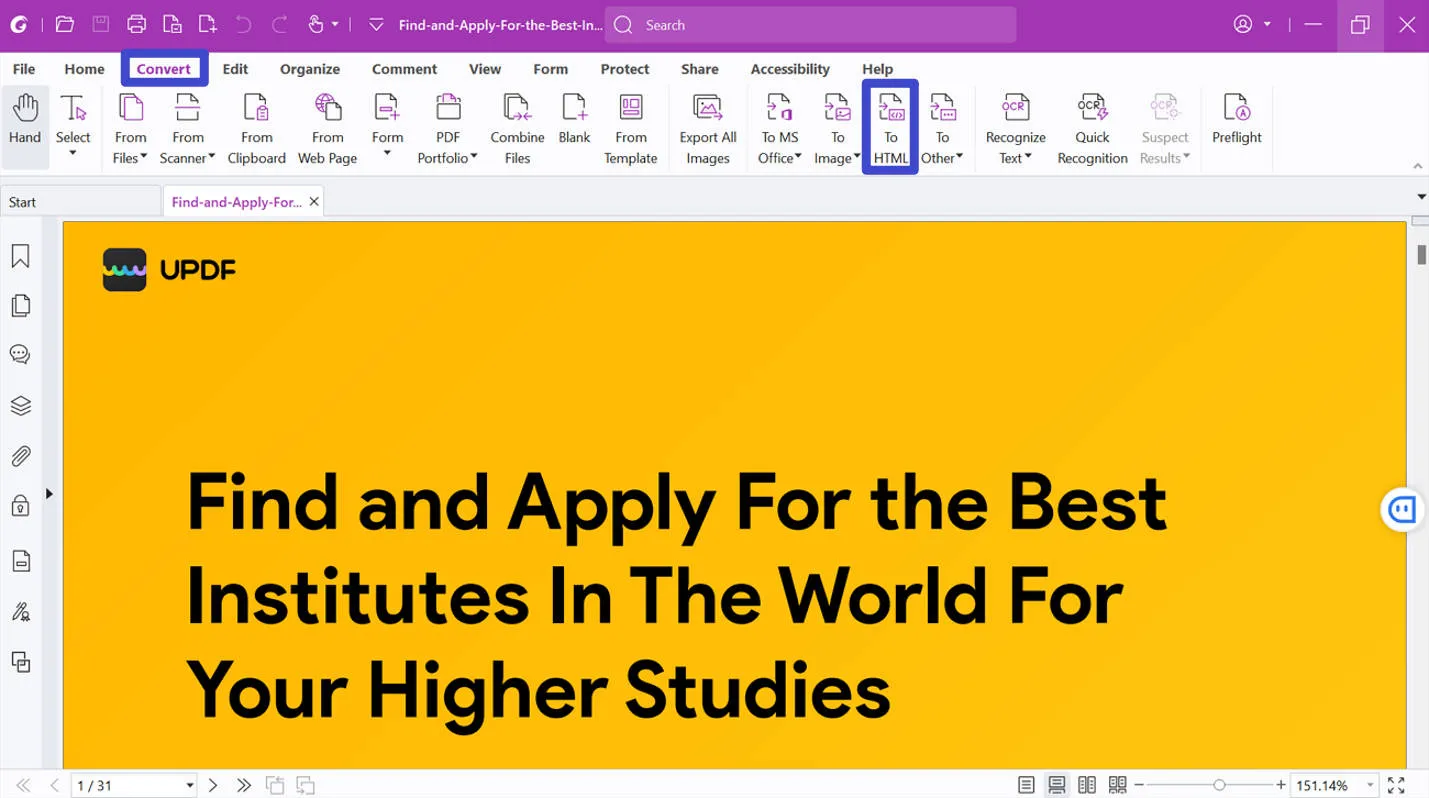1429x798 pixels.
Task: Expand From Files dropdown arrow
Action: (x=144, y=157)
